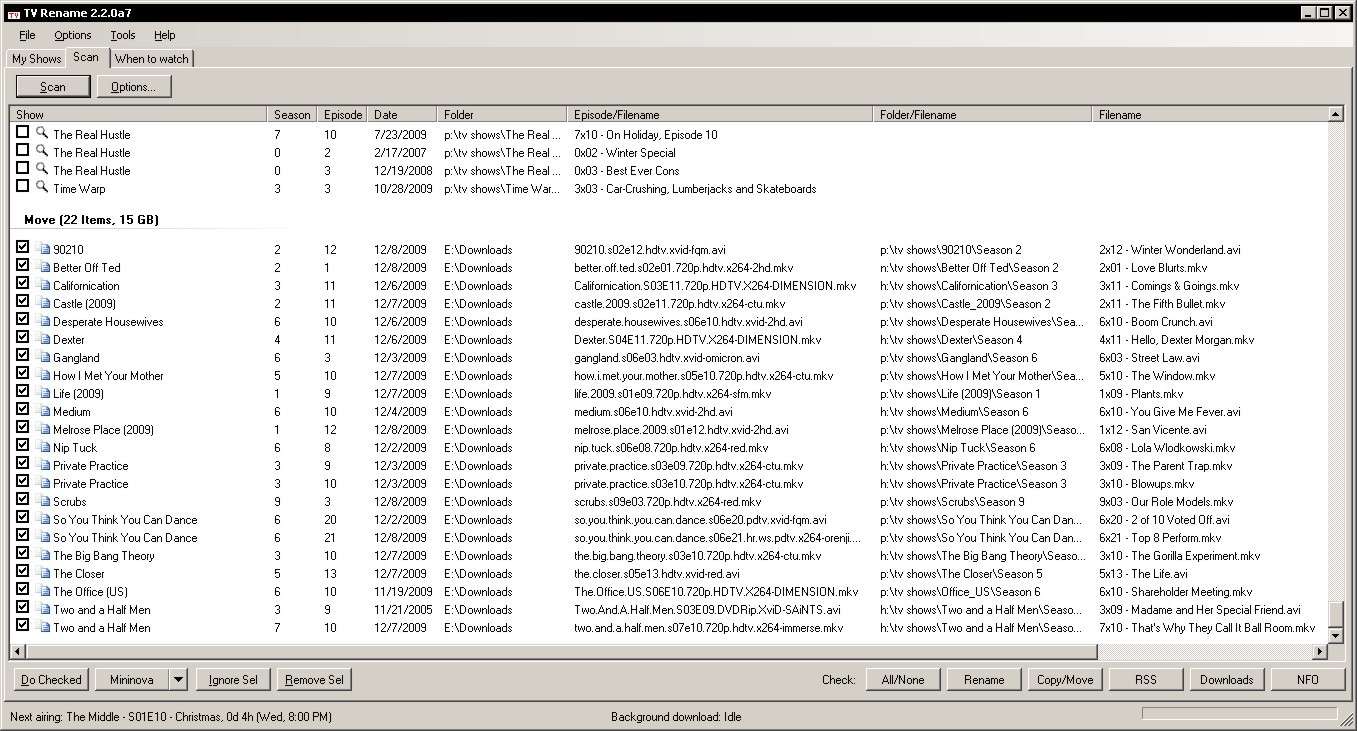
Task: Click the file icon beside Life (2009)
Action: (44, 393)
